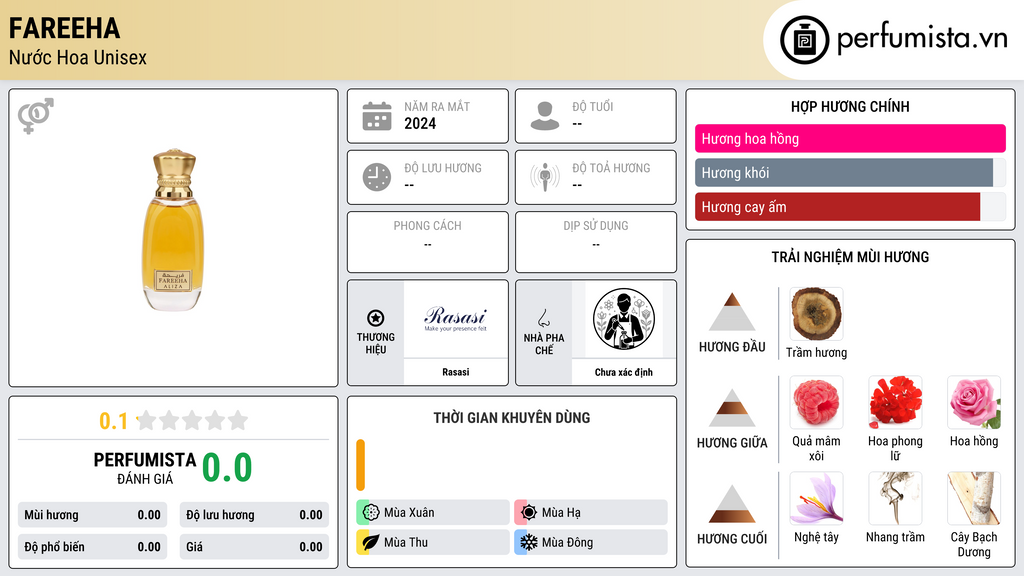Click the 2024 launch year value
The height and width of the screenshot is (576, 1024).
pyautogui.click(x=420, y=123)
